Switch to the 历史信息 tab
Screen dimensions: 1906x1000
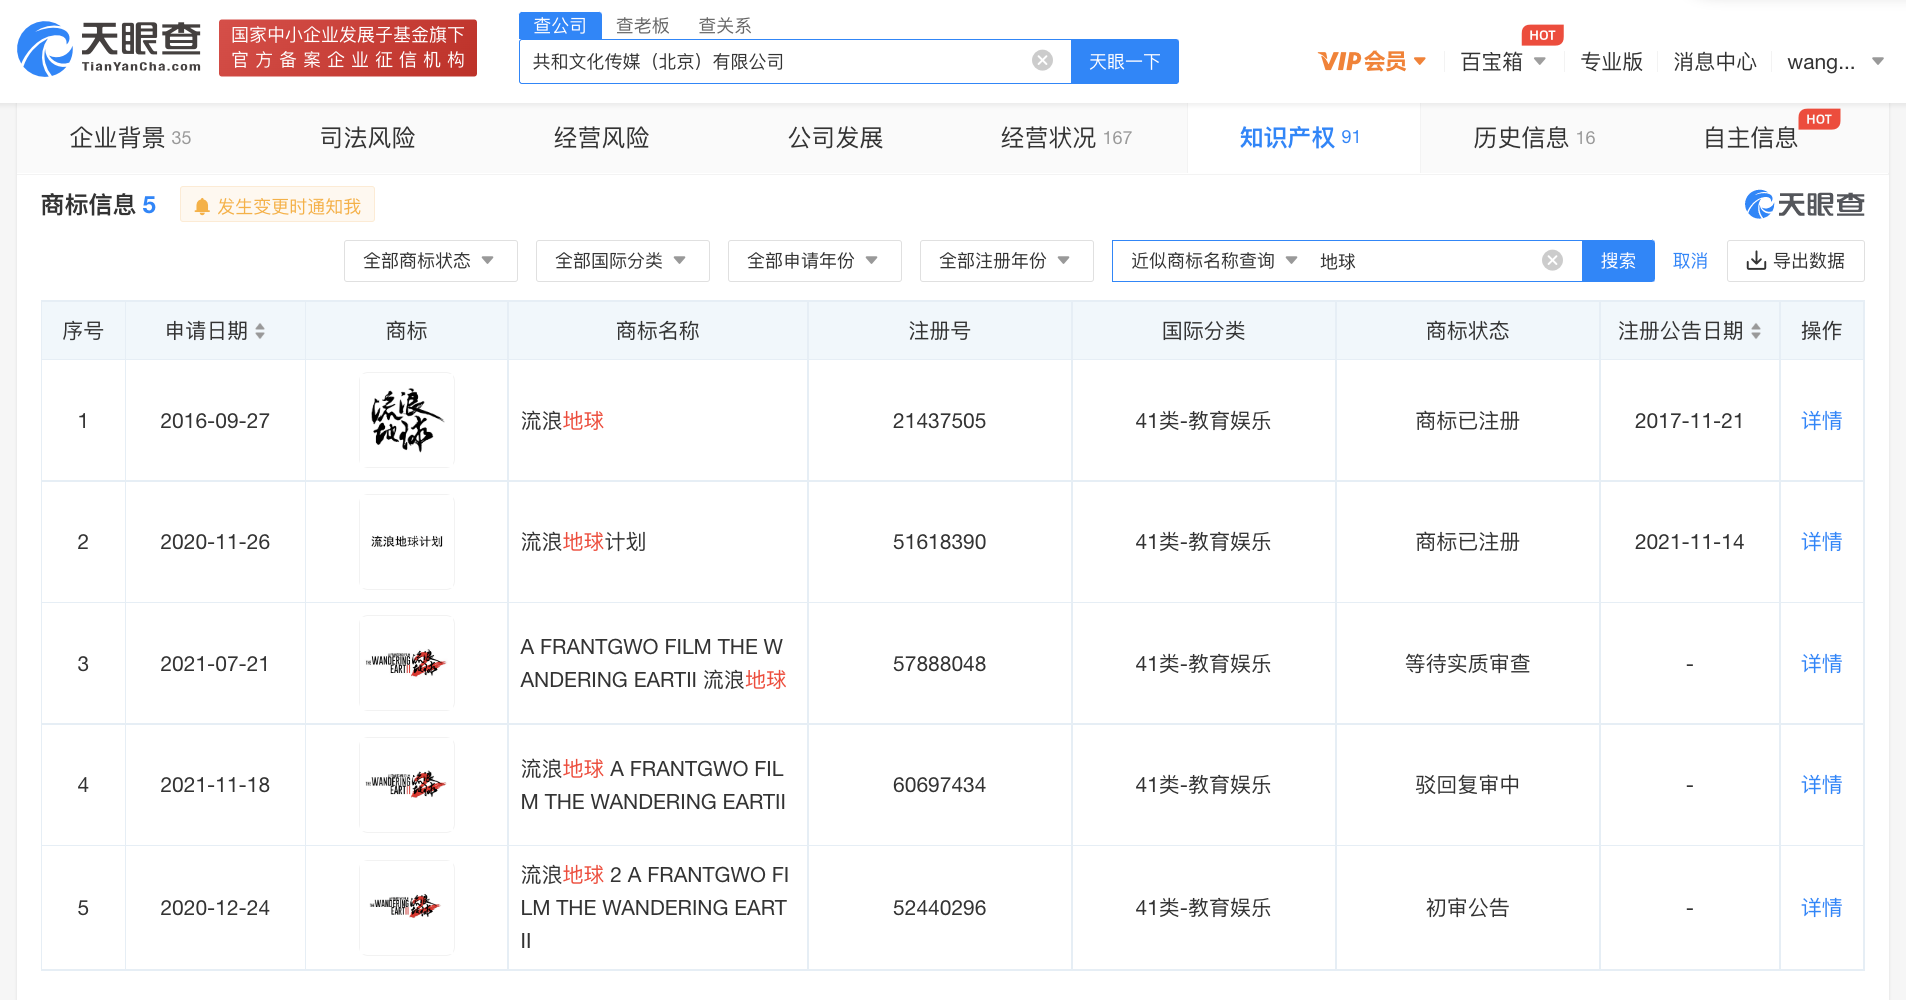tap(1534, 138)
